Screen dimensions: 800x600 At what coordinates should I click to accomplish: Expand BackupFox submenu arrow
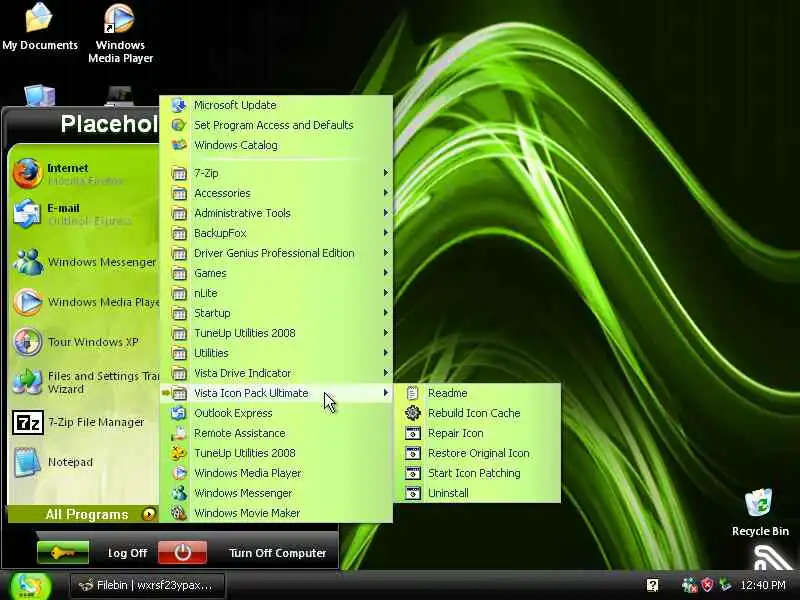click(x=386, y=233)
